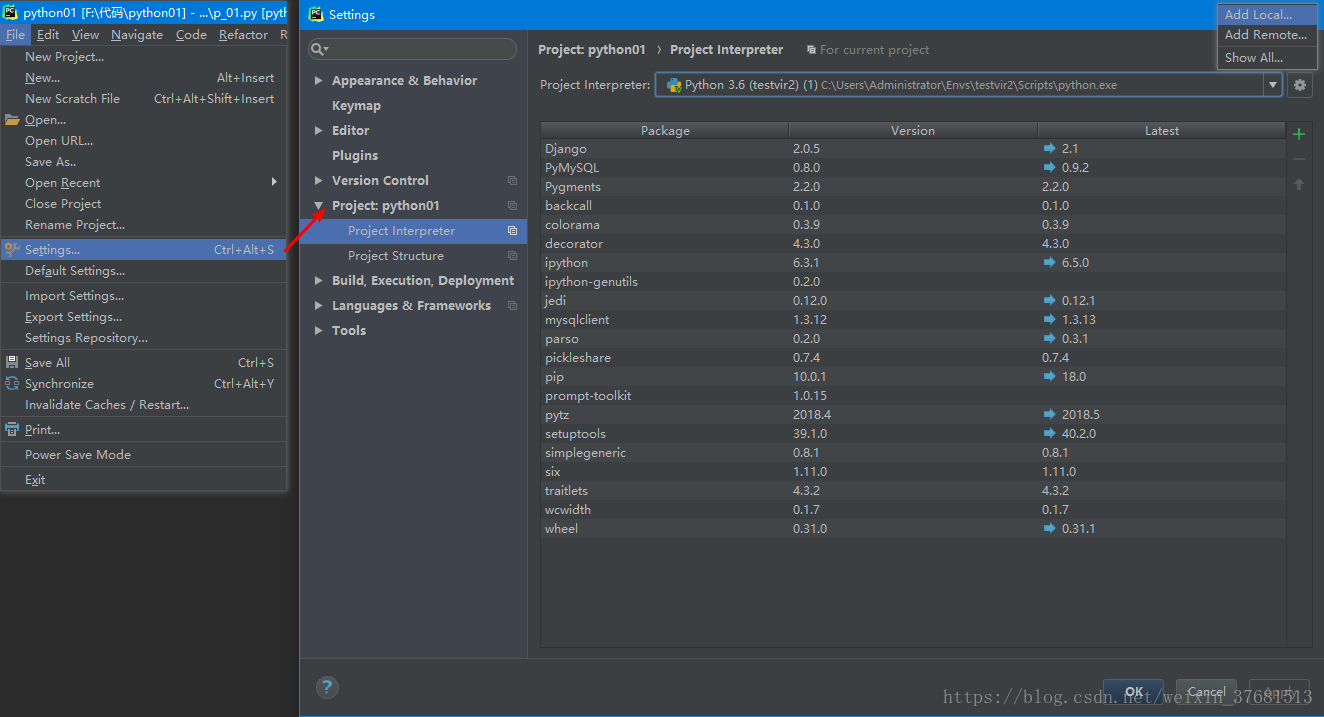
Task: Click the update arrow for setuptools package
Action: pos(1049,433)
